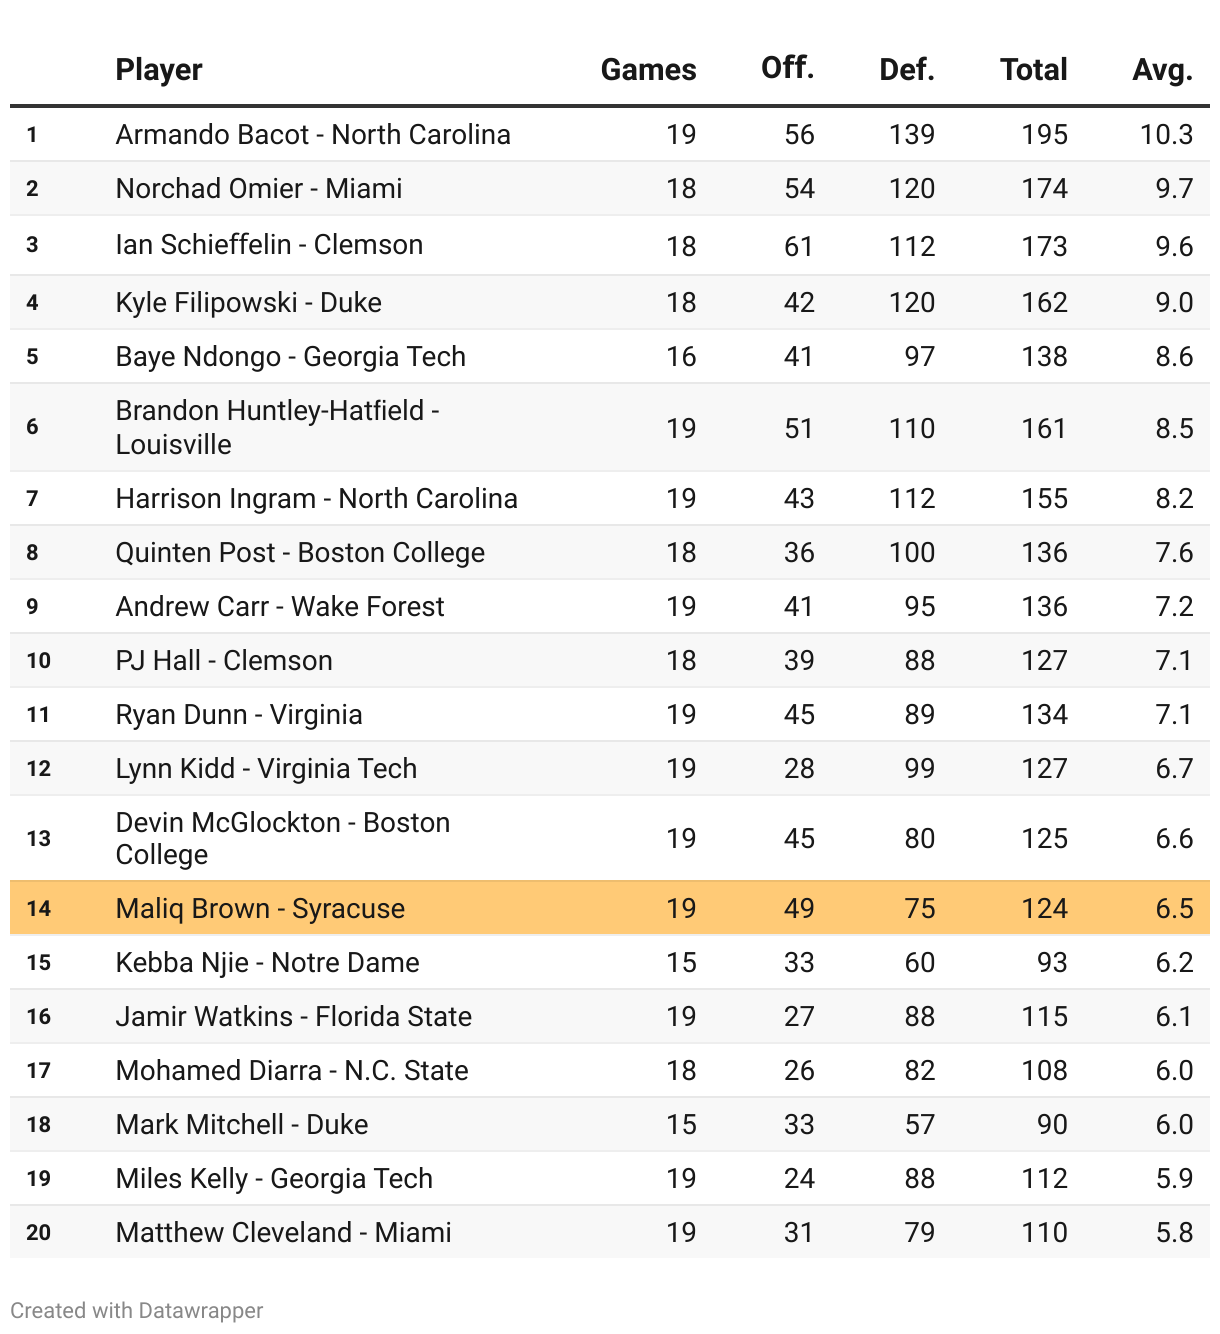Select Kyle Filipowski - Duke entry
The image size is (1220, 1334).
pyautogui.click(x=248, y=302)
